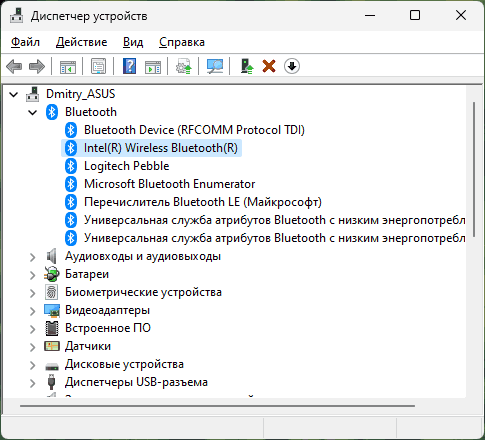Open the Действие menu
Image resolution: width=485 pixels, height=440 pixels.
tap(82, 42)
